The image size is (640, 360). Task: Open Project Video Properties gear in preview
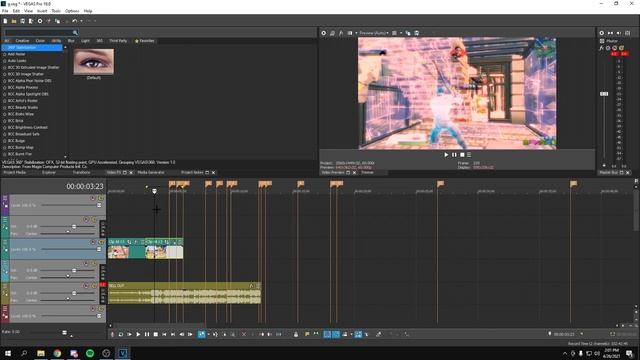click(324, 33)
